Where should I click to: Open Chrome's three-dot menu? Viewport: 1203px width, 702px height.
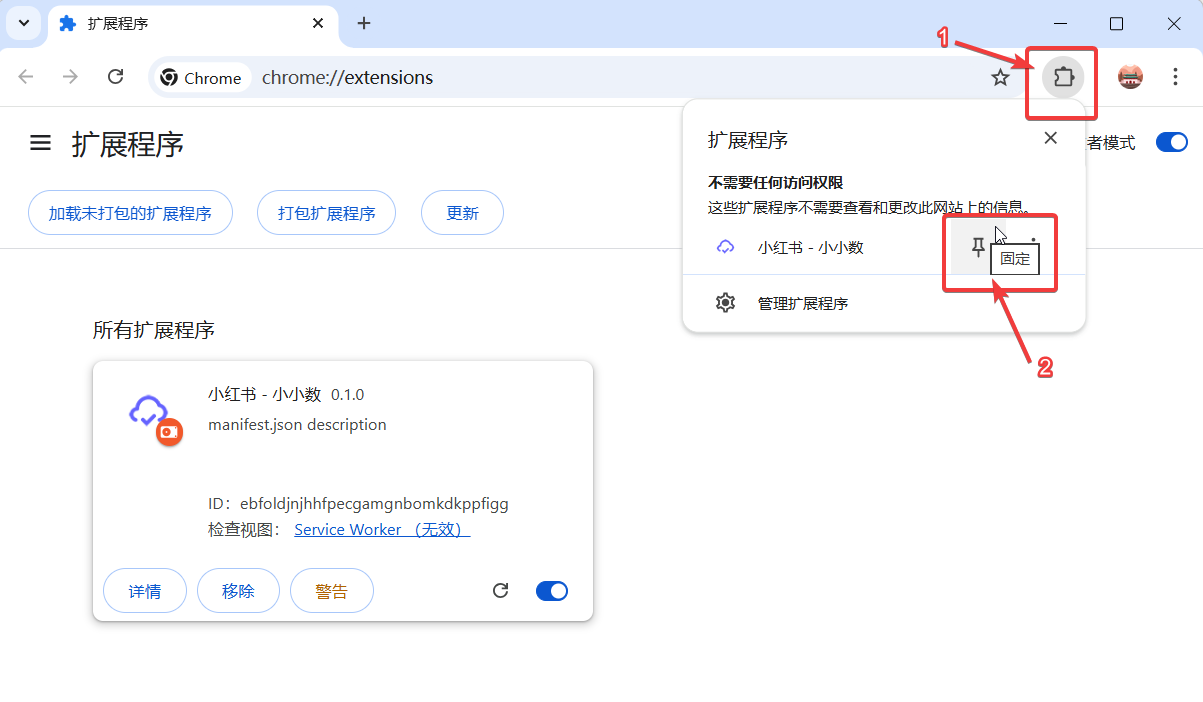tap(1175, 76)
